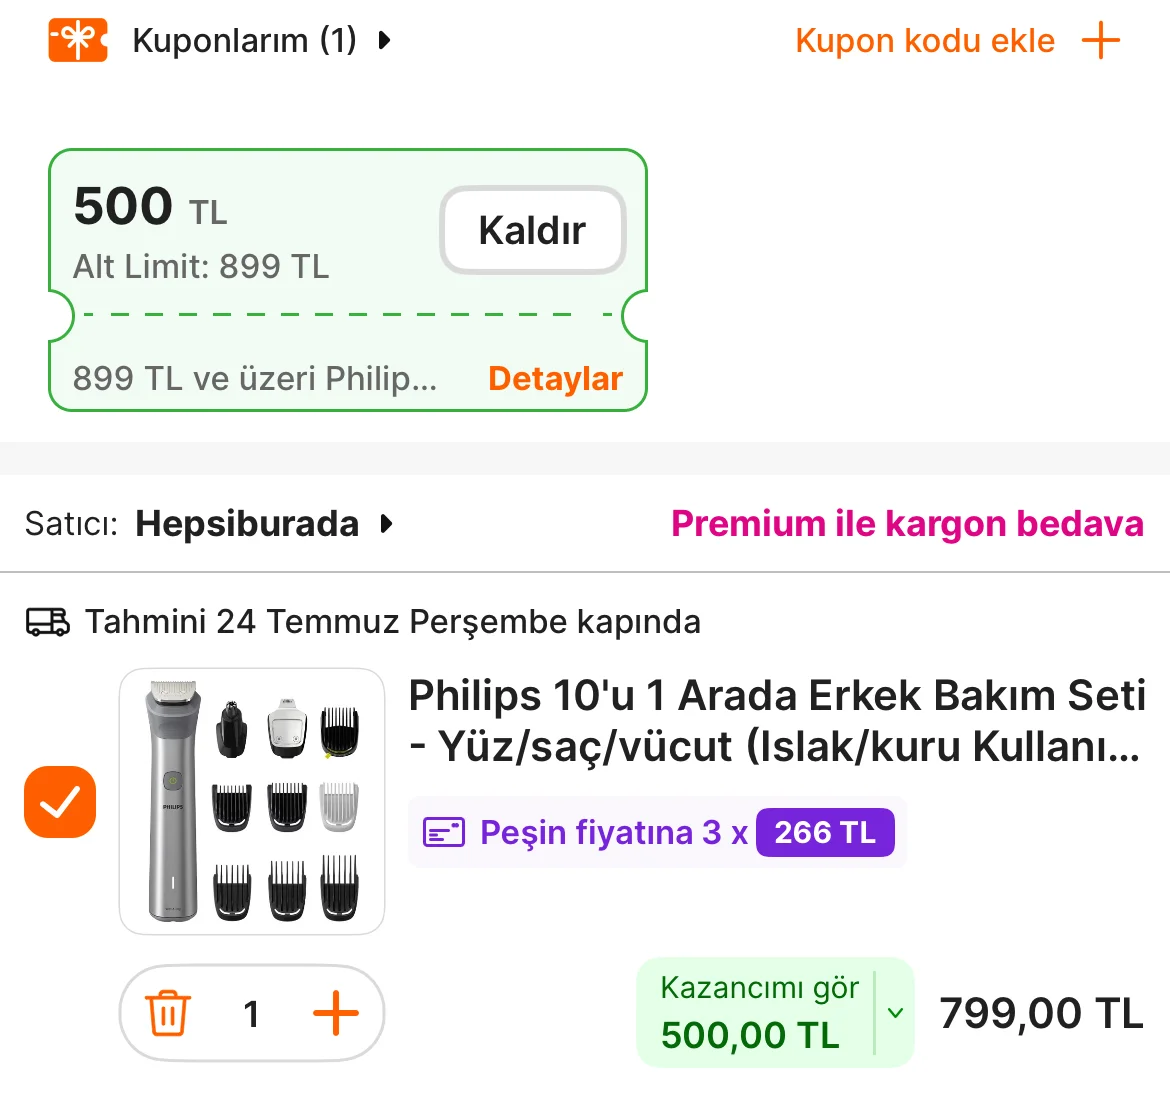Image resolution: width=1170 pixels, height=1108 pixels.
Task: Click the plus icon beside Kupon kodu ekle
Action: pos(1101,41)
